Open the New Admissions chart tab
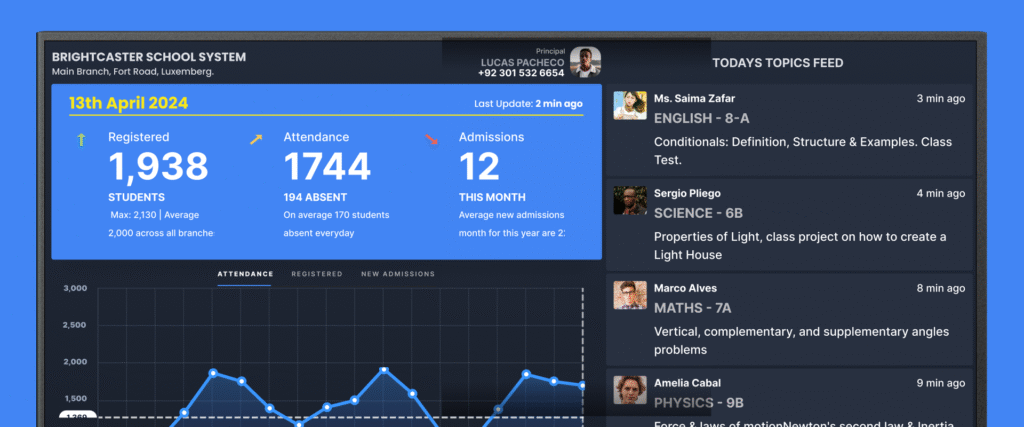Image resolution: width=1024 pixels, height=427 pixels. pos(398,274)
